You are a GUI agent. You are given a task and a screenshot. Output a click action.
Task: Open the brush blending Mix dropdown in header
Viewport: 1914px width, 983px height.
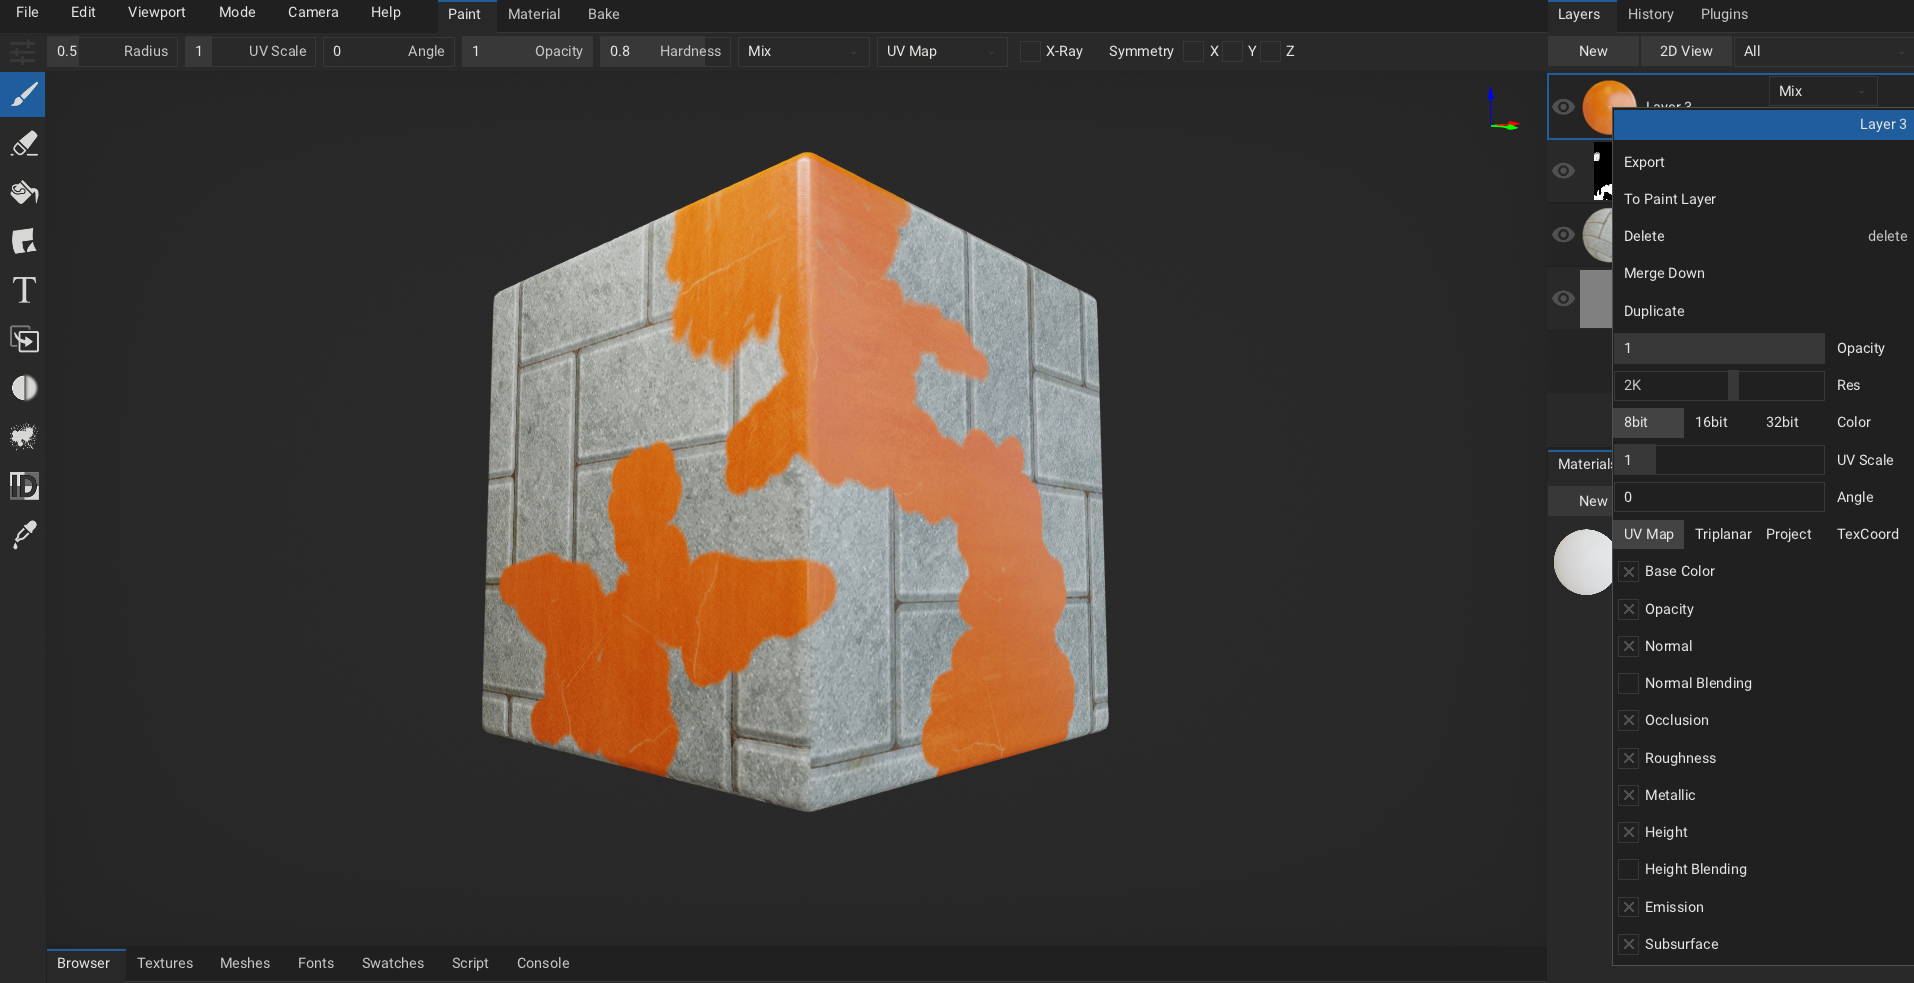803,51
